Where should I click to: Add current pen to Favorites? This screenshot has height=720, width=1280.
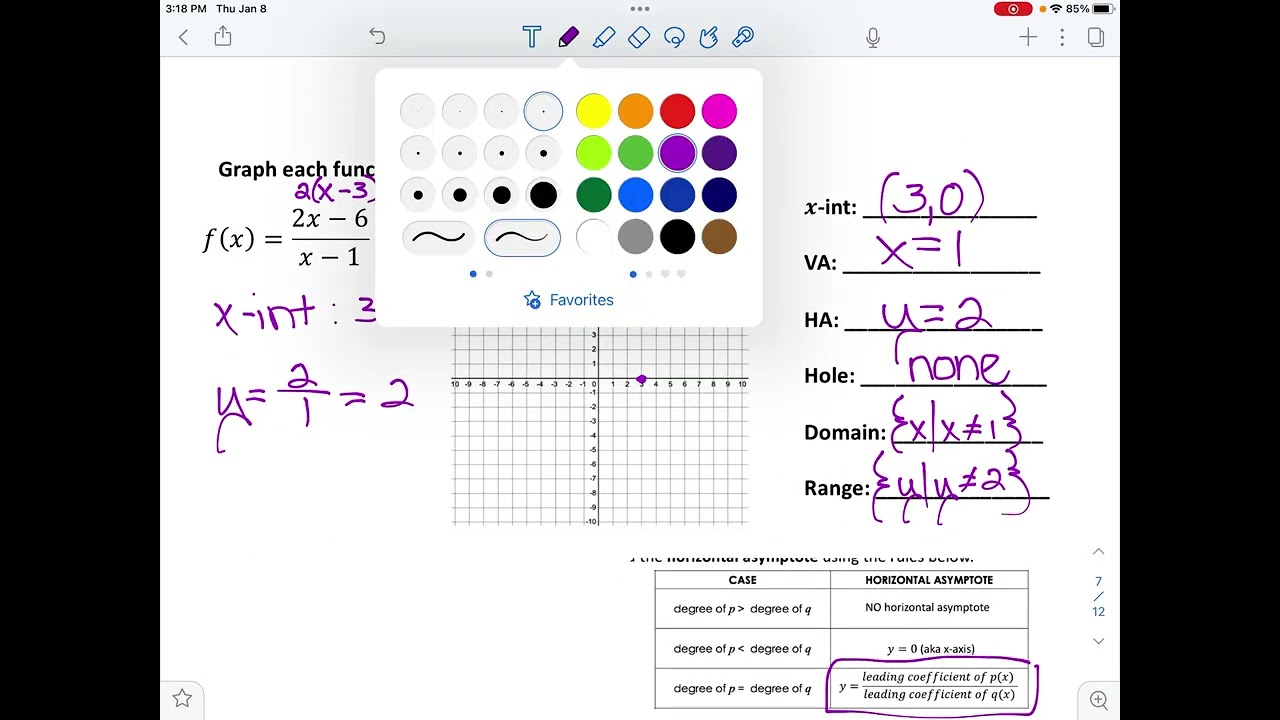(x=568, y=300)
